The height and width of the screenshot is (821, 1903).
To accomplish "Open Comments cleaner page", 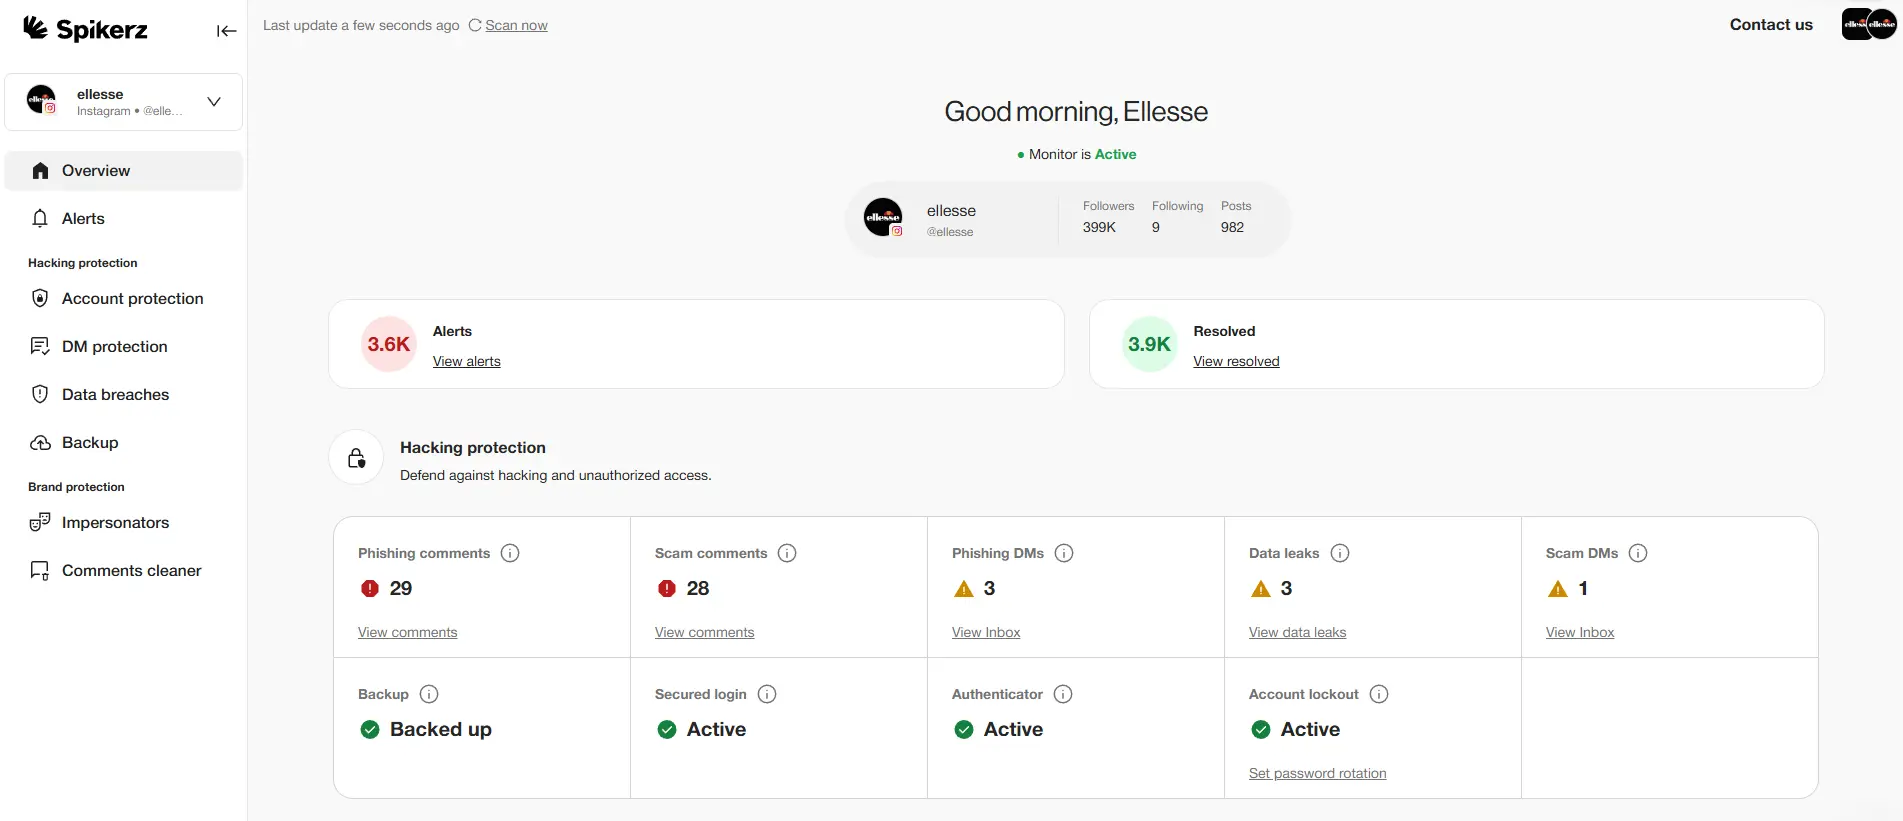I will click(x=124, y=570).
